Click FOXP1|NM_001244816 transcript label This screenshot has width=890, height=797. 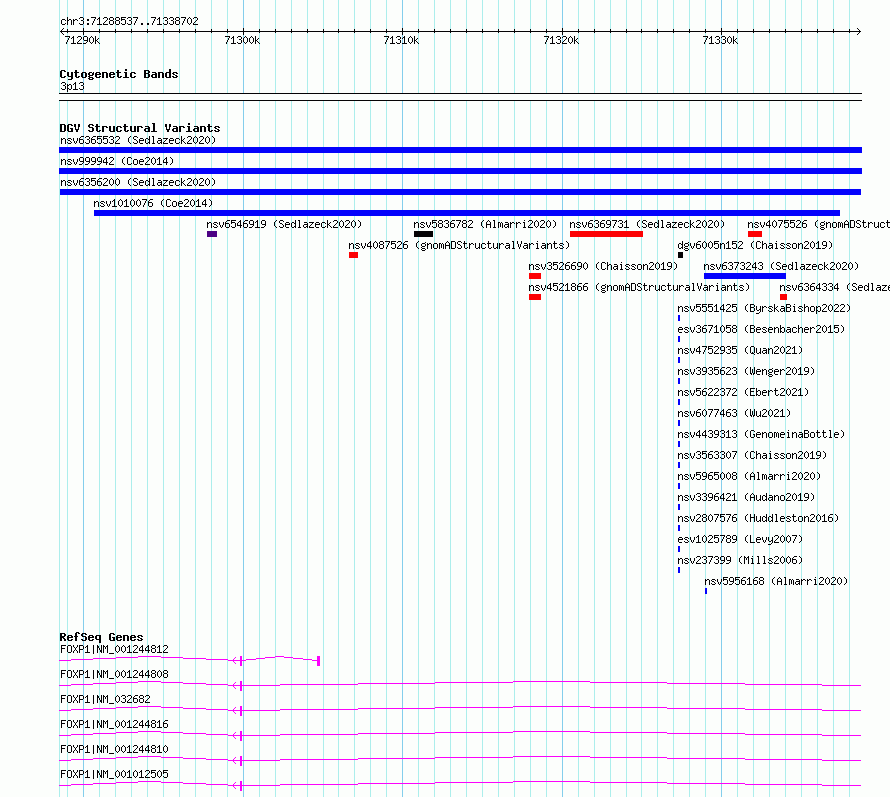coord(114,724)
